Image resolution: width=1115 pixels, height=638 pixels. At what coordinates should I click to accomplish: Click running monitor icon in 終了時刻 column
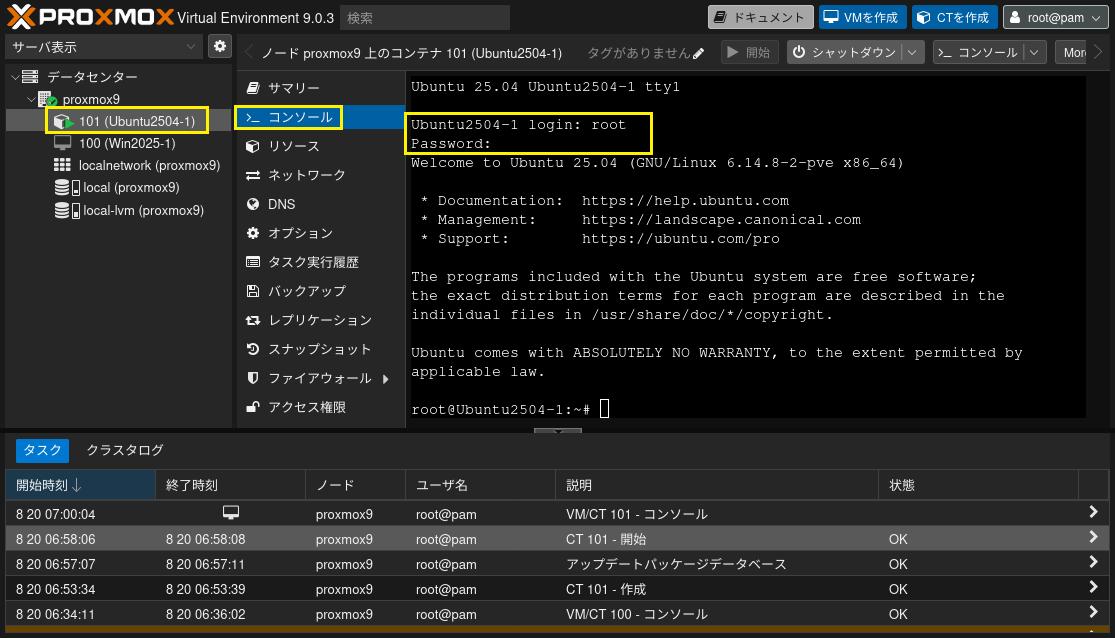click(x=230, y=512)
